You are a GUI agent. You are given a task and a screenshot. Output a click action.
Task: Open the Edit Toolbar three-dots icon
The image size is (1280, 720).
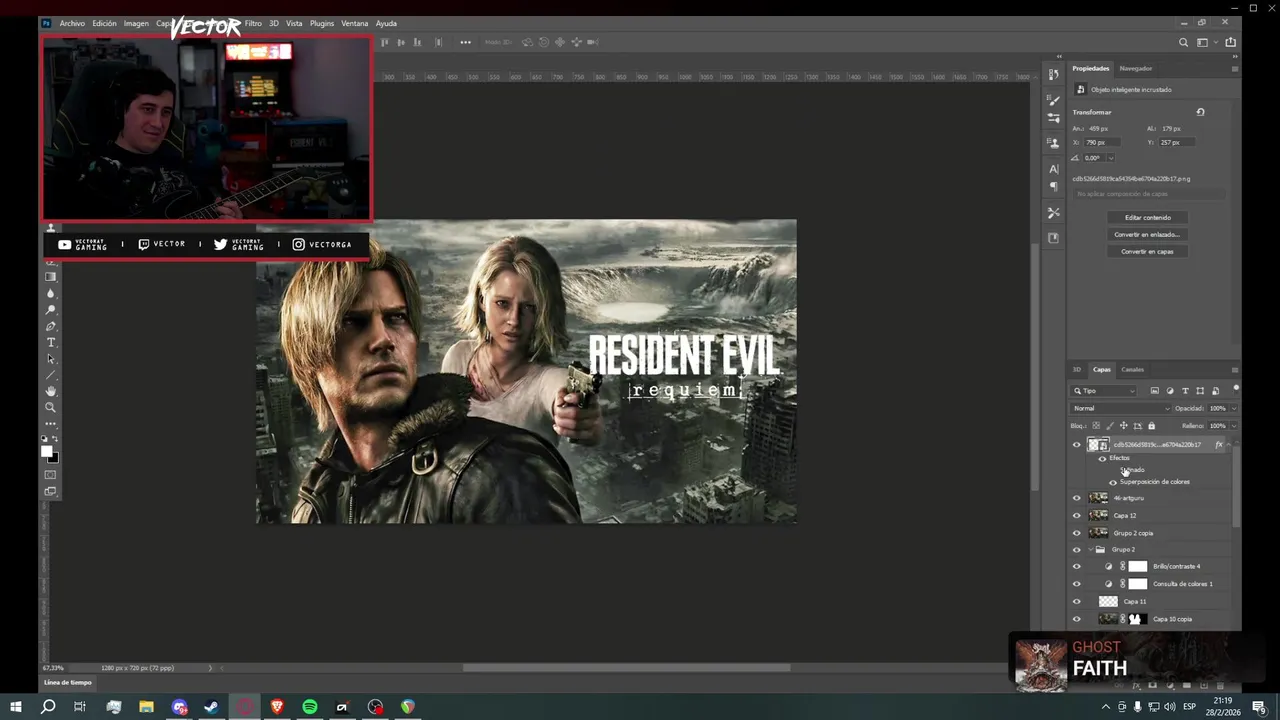pyautogui.click(x=51, y=424)
